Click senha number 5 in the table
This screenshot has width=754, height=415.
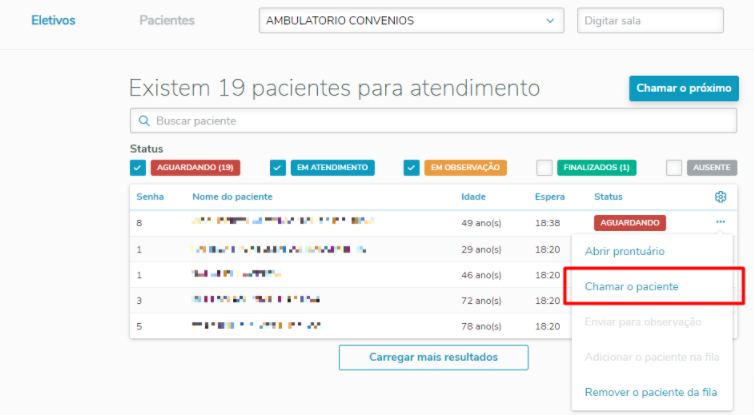(139, 327)
